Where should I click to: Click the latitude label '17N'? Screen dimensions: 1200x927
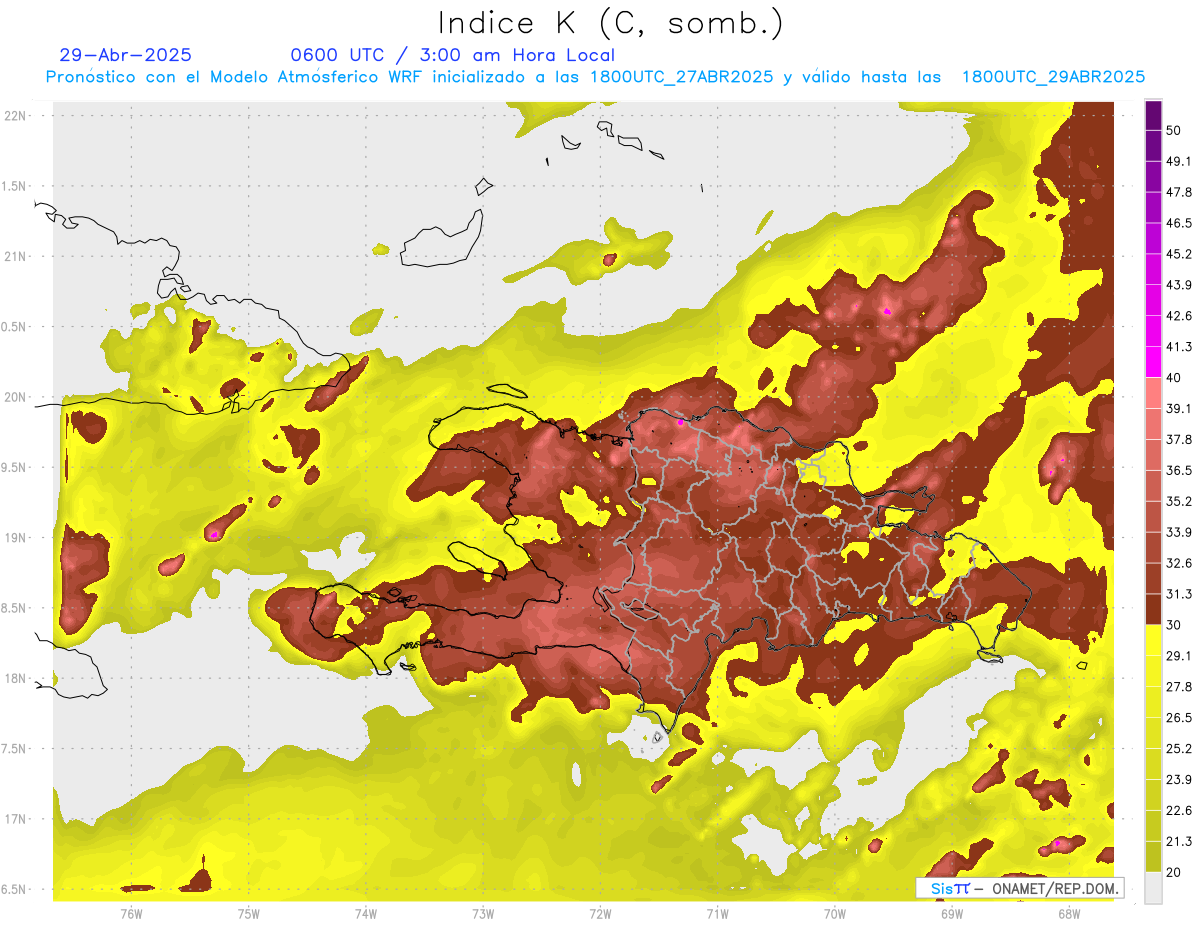[16, 819]
